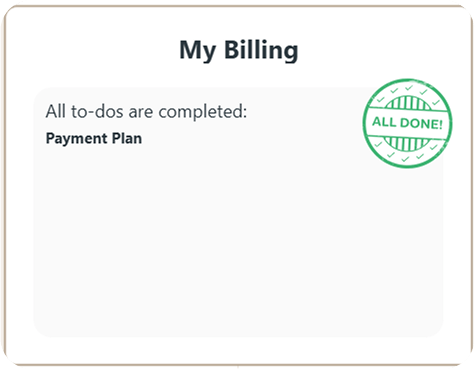The image size is (475, 369).
Task: Select the My Billing heading
Action: pyautogui.click(x=239, y=50)
